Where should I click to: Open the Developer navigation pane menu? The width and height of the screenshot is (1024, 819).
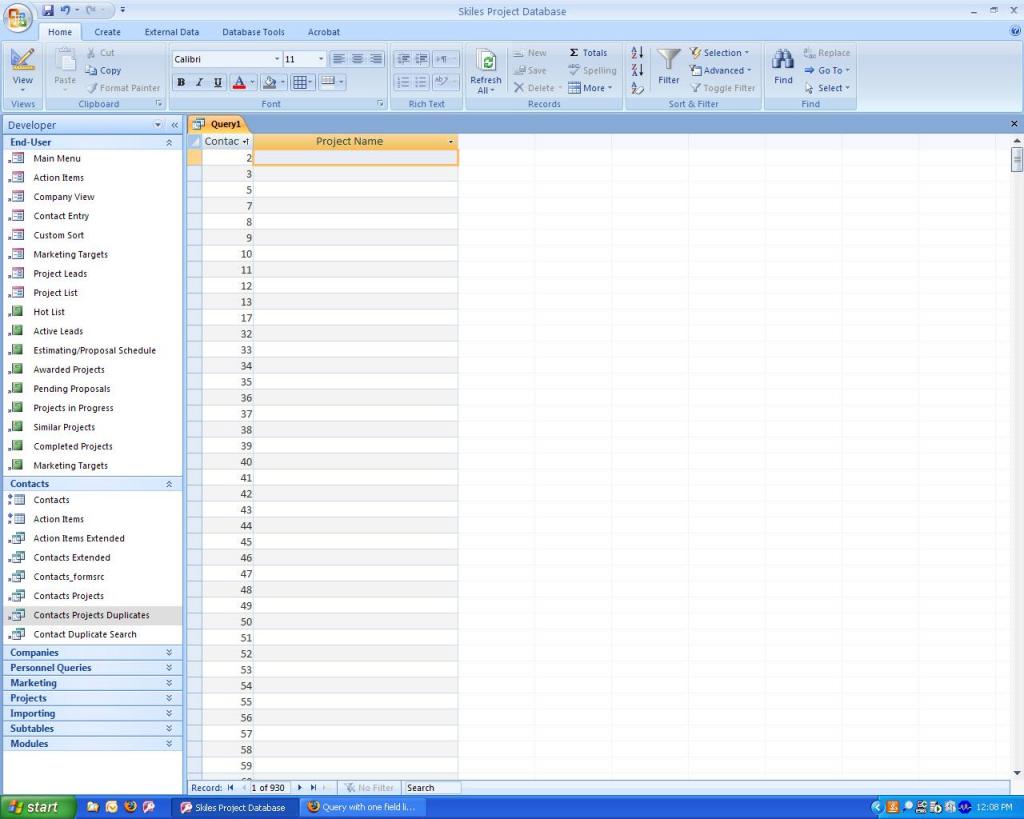pos(157,125)
